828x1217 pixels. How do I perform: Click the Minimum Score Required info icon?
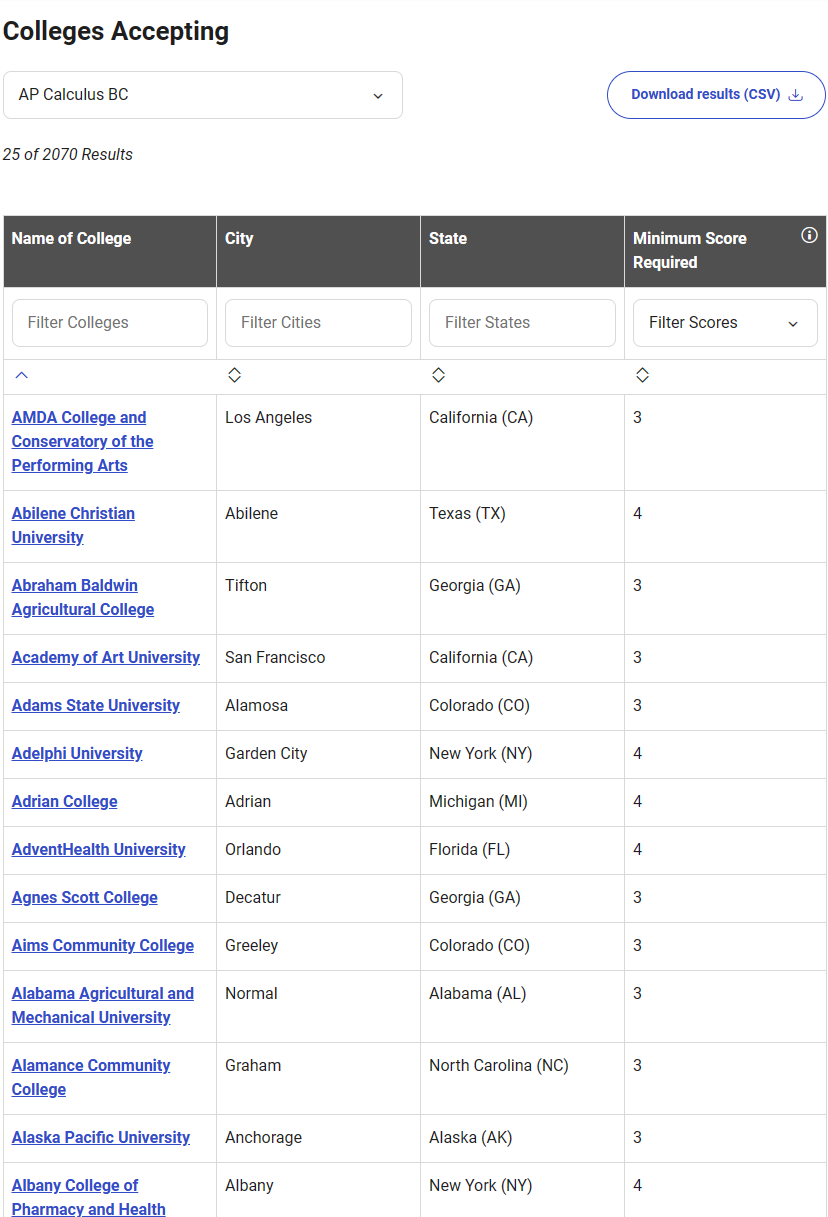809,236
